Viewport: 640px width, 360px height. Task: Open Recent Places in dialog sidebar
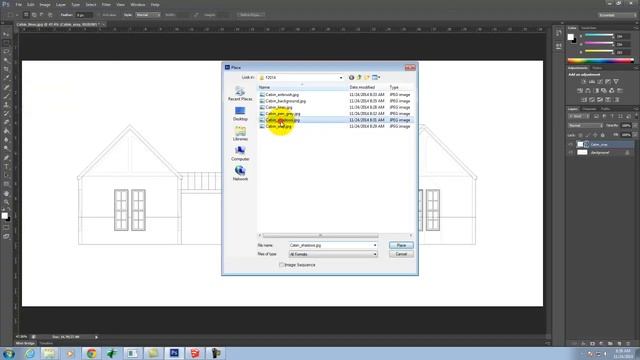pos(240,94)
